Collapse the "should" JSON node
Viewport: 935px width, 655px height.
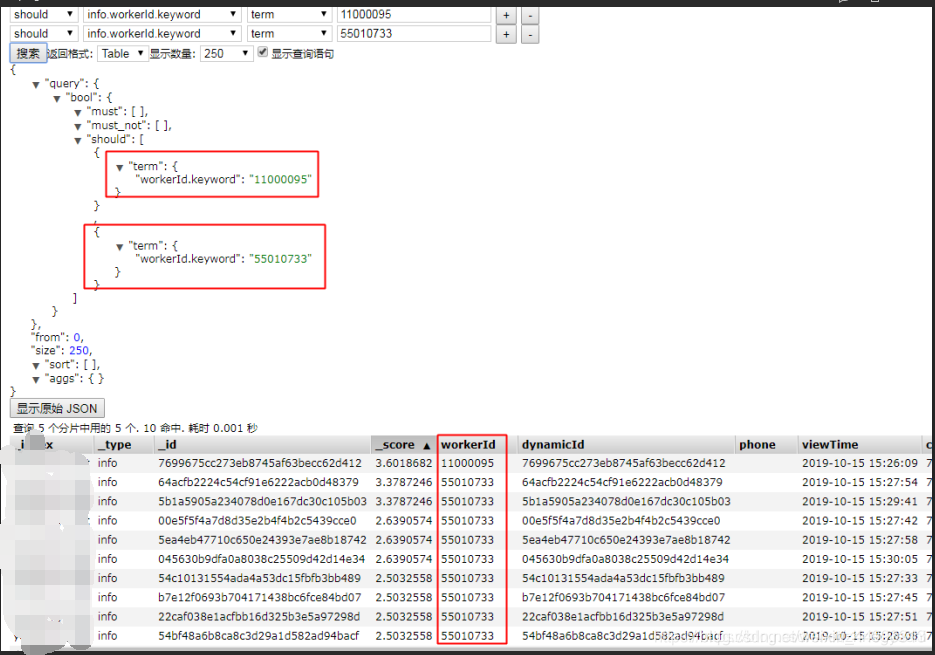pyautogui.click(x=78, y=140)
